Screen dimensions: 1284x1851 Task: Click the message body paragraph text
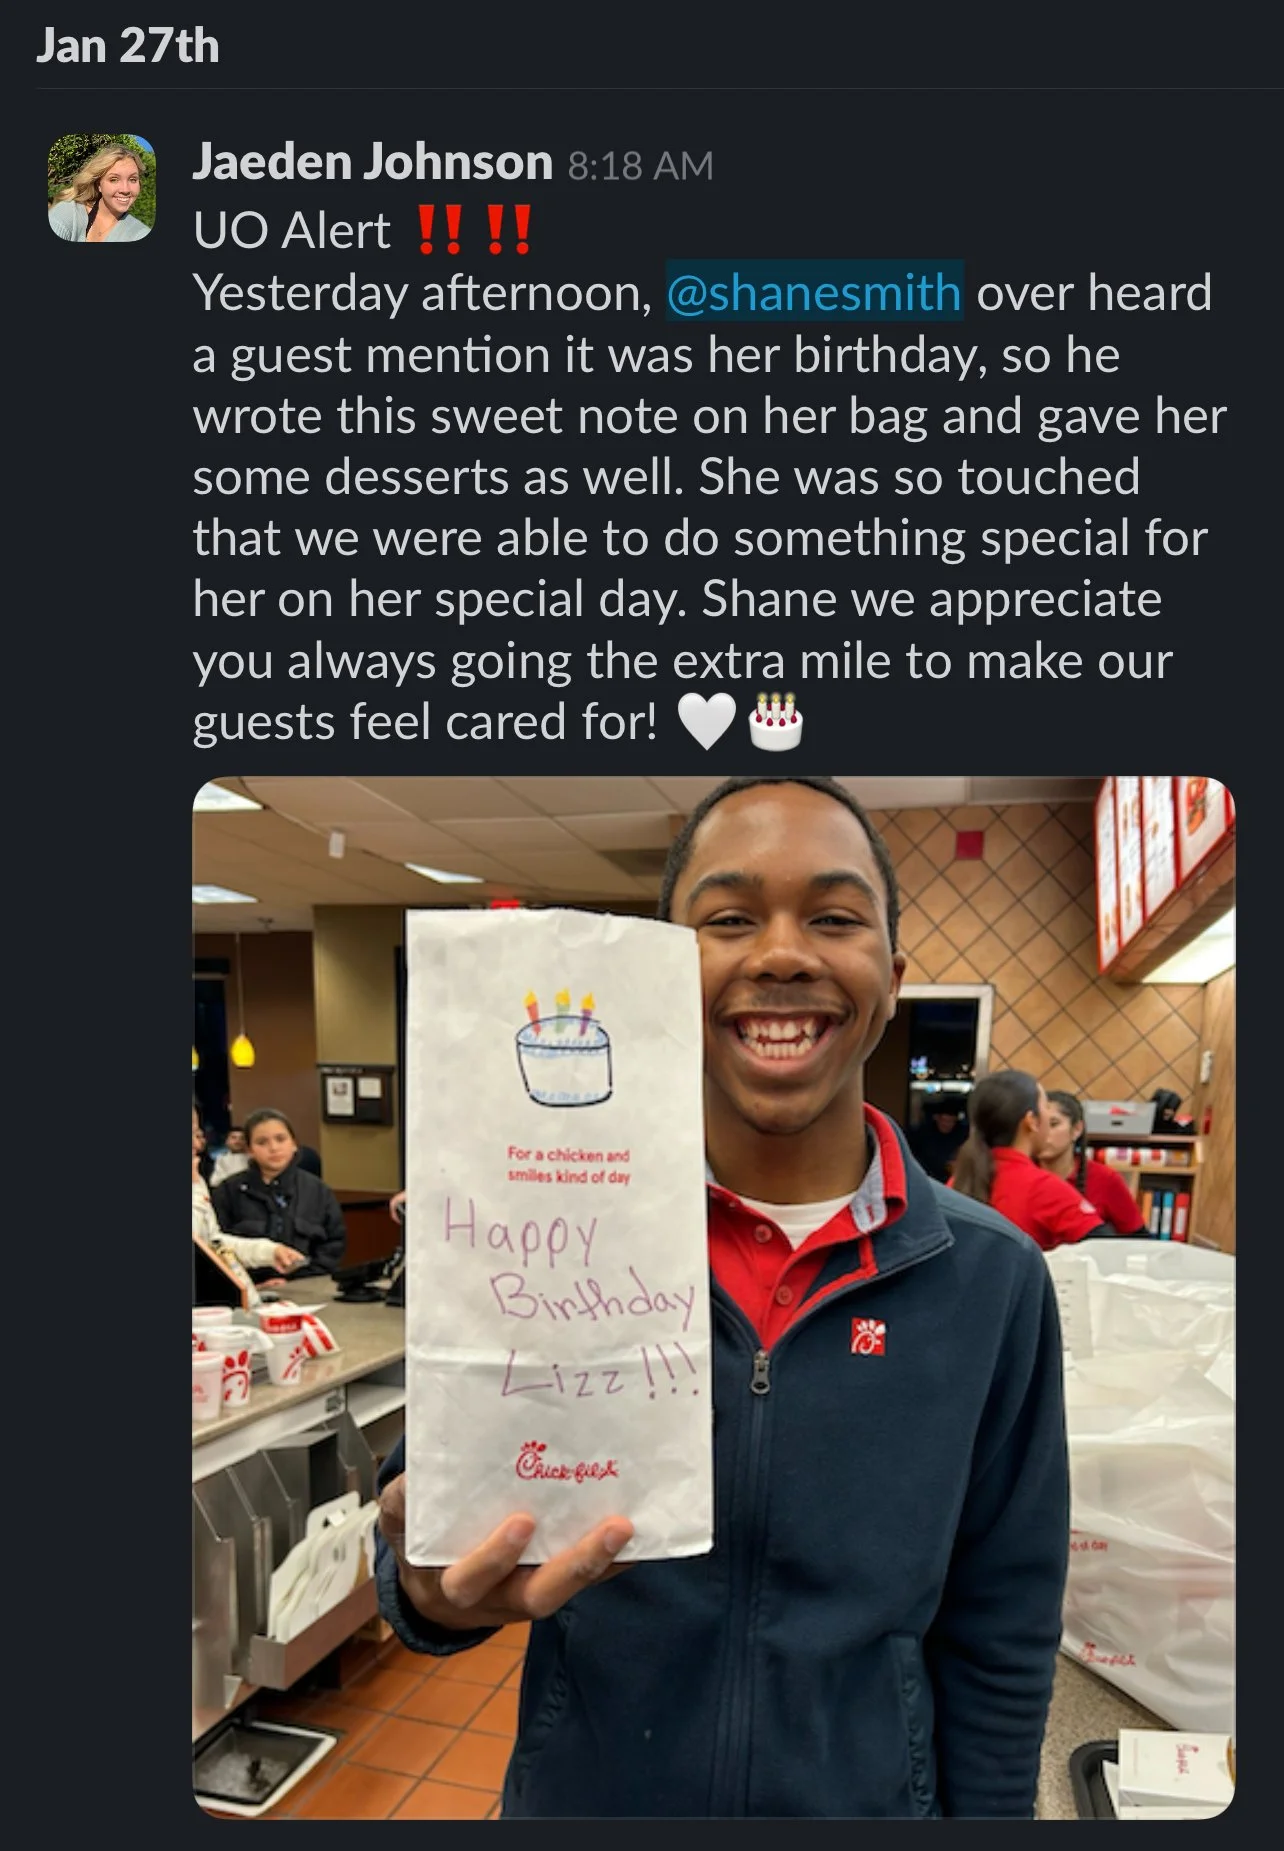(709, 507)
